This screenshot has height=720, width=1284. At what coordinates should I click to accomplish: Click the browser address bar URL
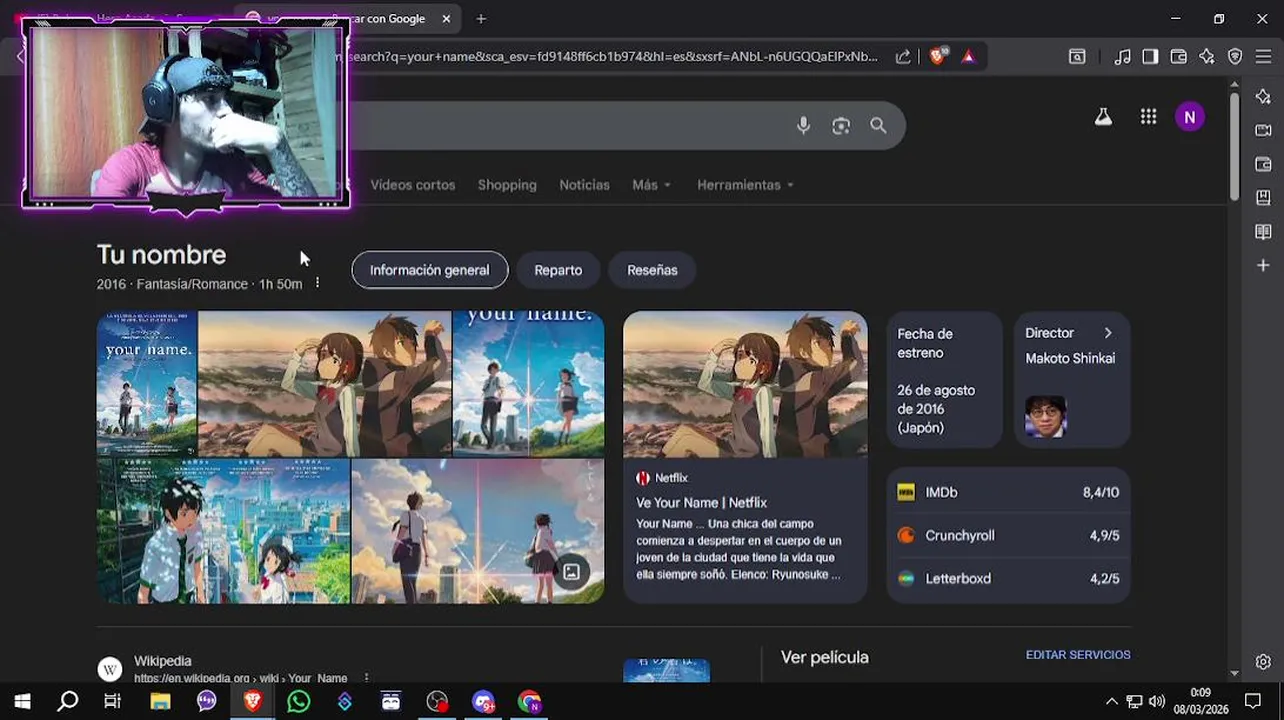(x=610, y=57)
